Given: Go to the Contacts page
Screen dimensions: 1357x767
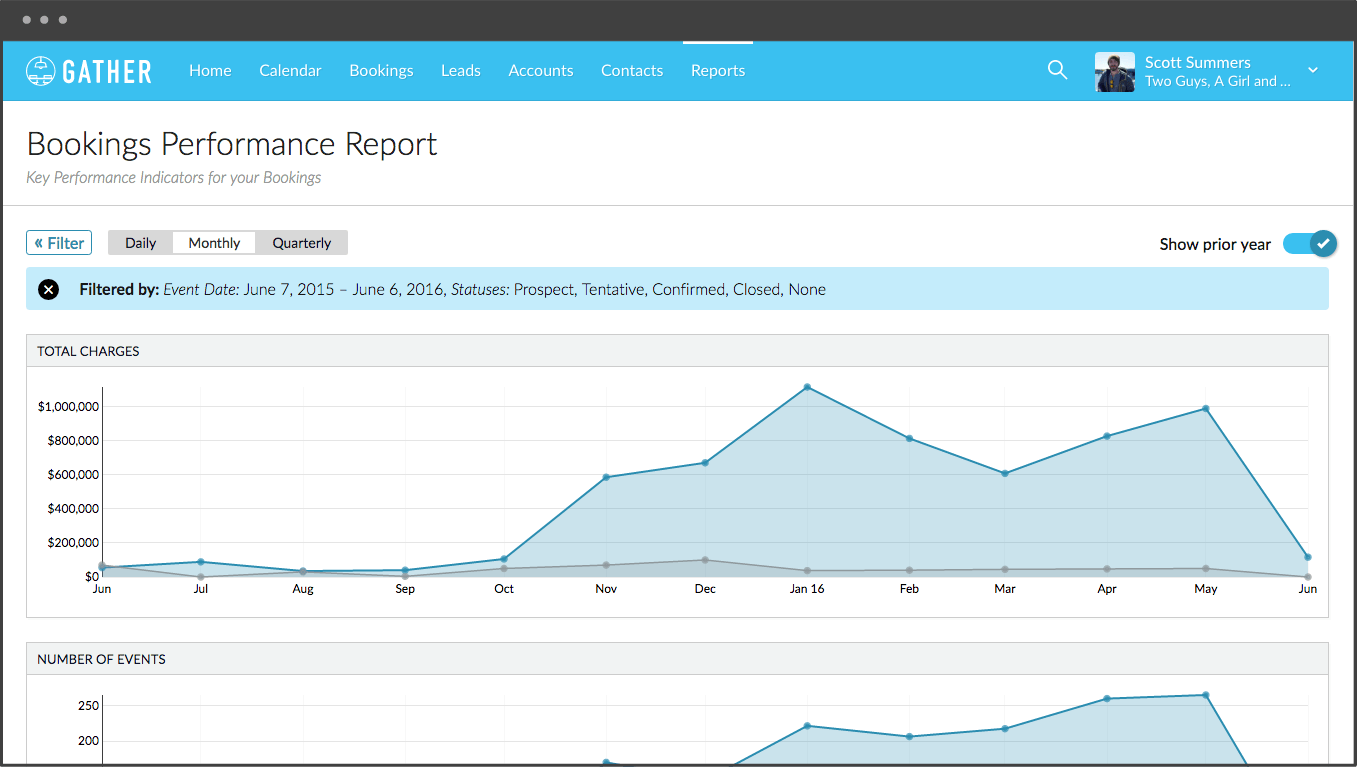Looking at the screenshot, I should 632,71.
